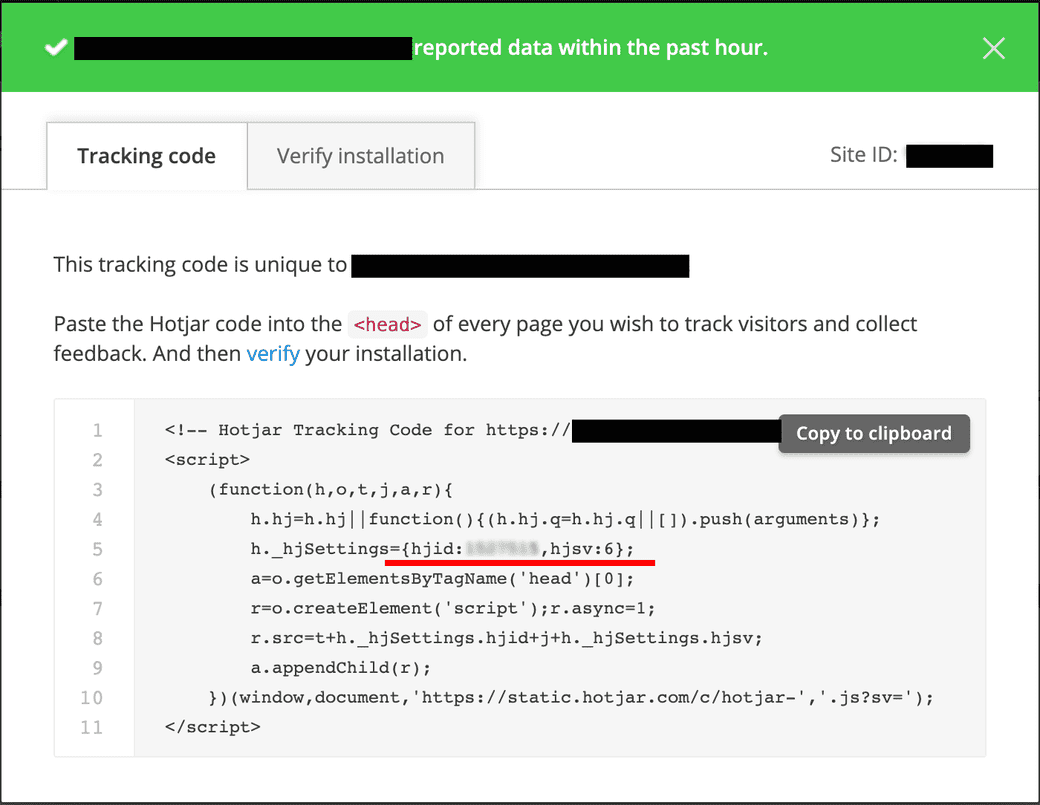Follow the blue verify link
The image size is (1040, 805).
[x=273, y=354]
